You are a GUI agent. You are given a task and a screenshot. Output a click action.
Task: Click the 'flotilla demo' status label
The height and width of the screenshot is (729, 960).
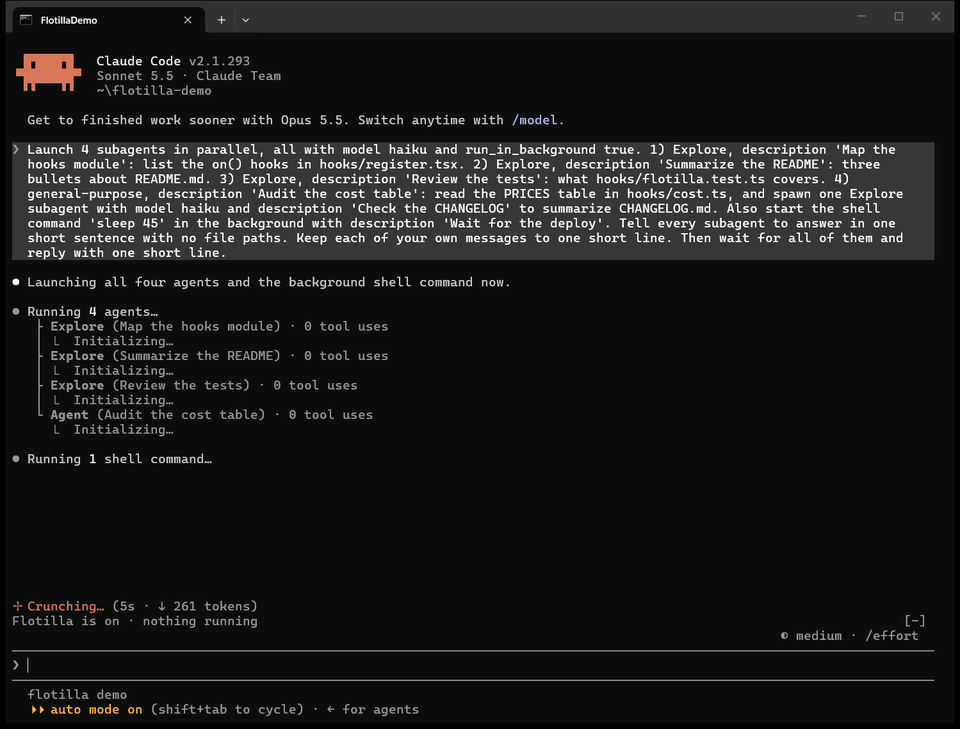(77, 695)
